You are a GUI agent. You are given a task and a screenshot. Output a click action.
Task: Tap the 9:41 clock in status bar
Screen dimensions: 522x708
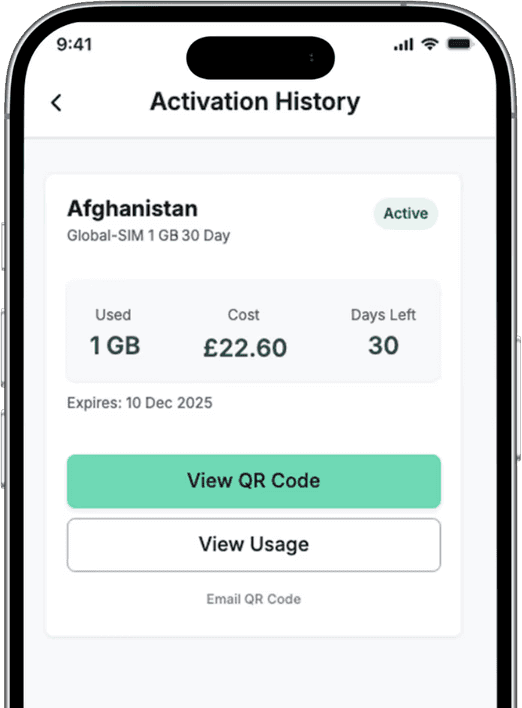tap(74, 44)
